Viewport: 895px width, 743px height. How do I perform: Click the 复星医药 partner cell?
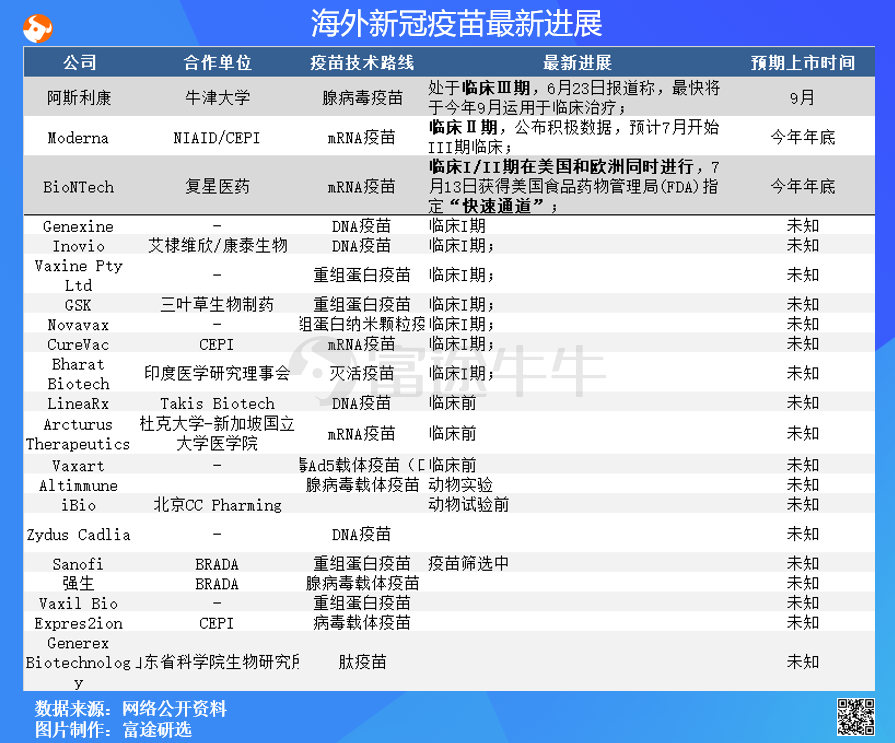click(x=217, y=187)
